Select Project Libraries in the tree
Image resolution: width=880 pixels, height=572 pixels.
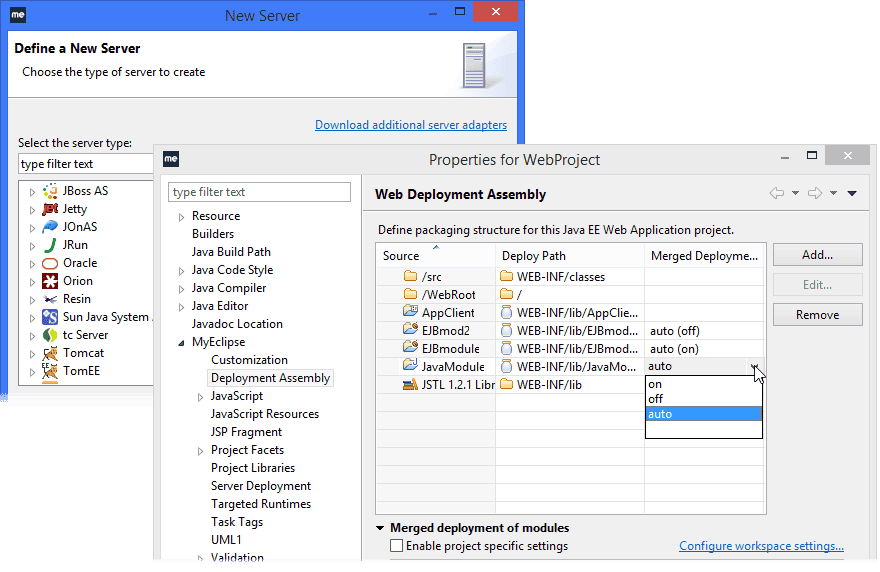tap(253, 468)
